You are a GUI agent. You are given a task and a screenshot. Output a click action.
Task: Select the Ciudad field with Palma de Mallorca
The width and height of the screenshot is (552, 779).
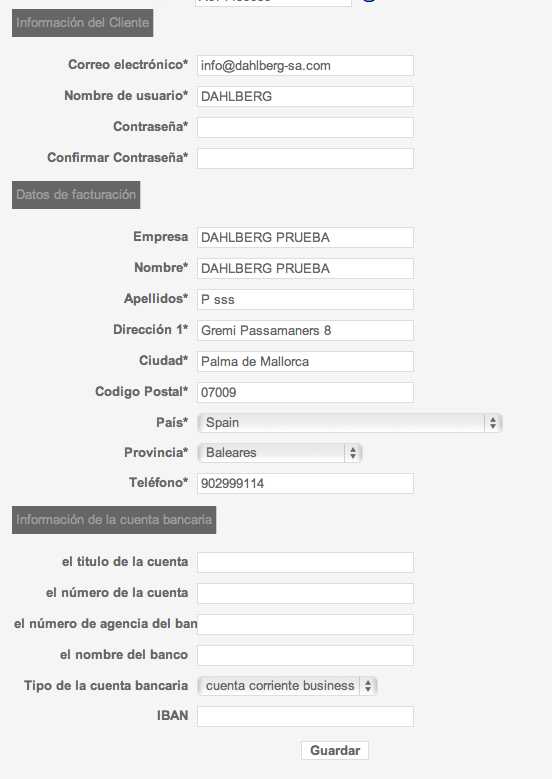click(x=305, y=362)
